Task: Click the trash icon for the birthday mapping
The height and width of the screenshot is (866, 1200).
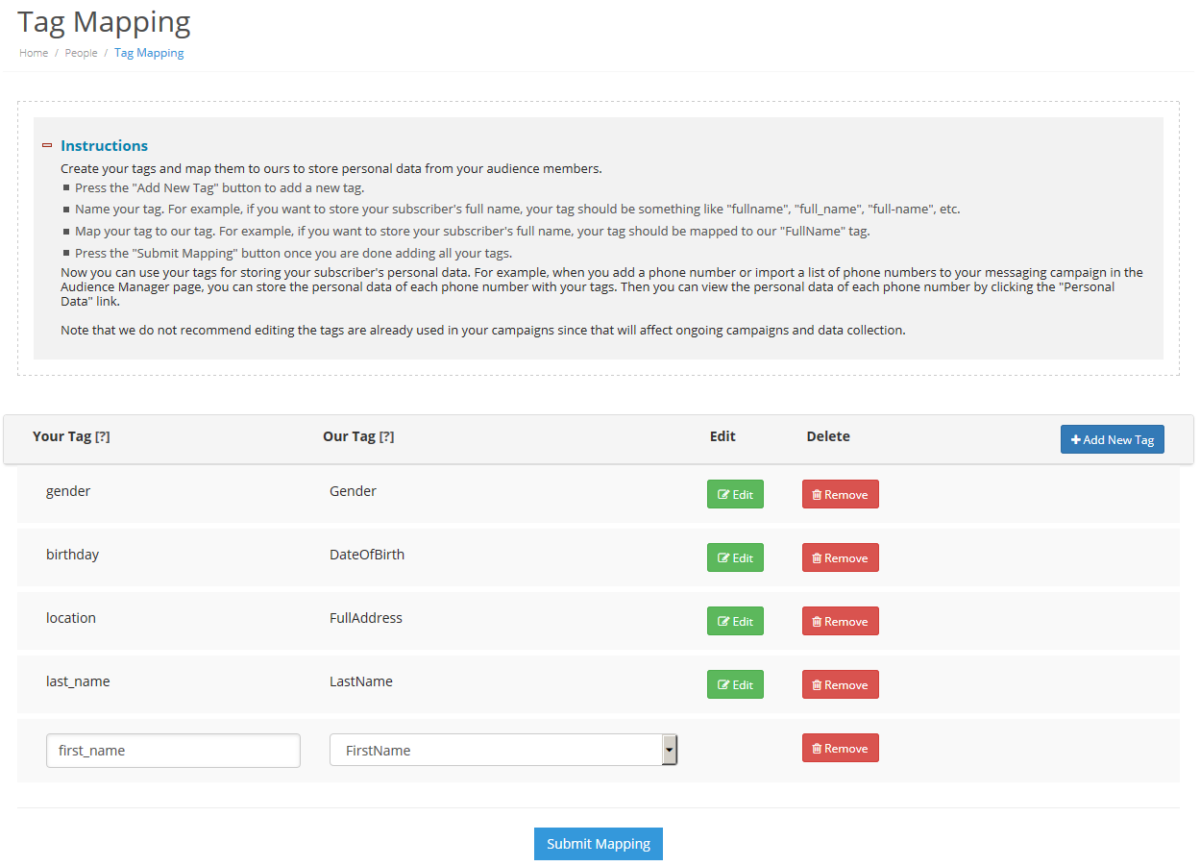Action: pos(818,557)
